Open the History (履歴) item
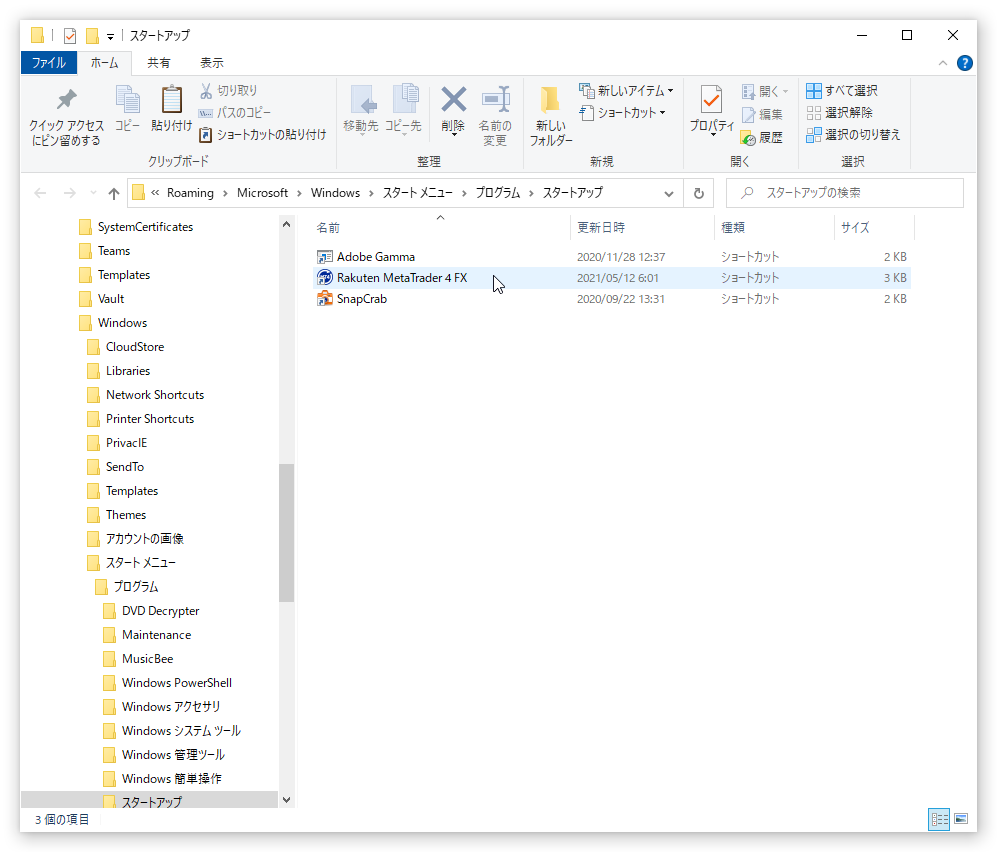The image size is (997, 852). [x=762, y=137]
